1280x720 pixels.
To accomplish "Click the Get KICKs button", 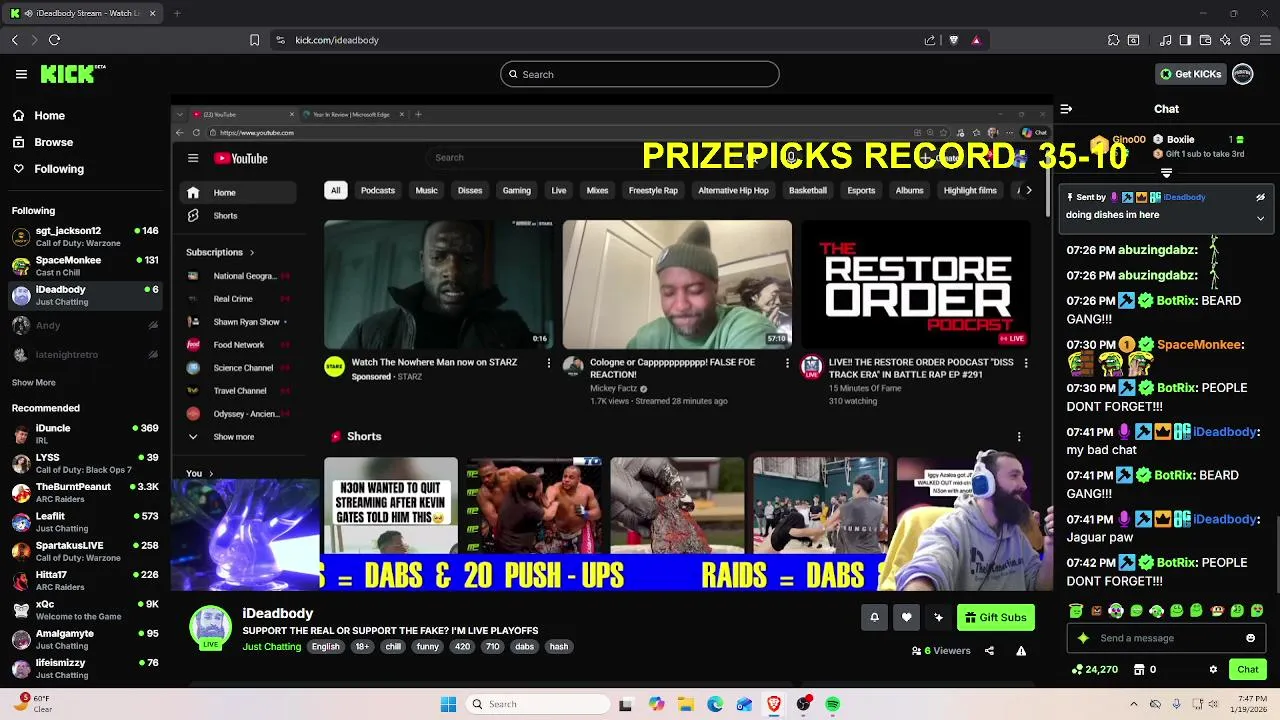I will point(1190,74).
